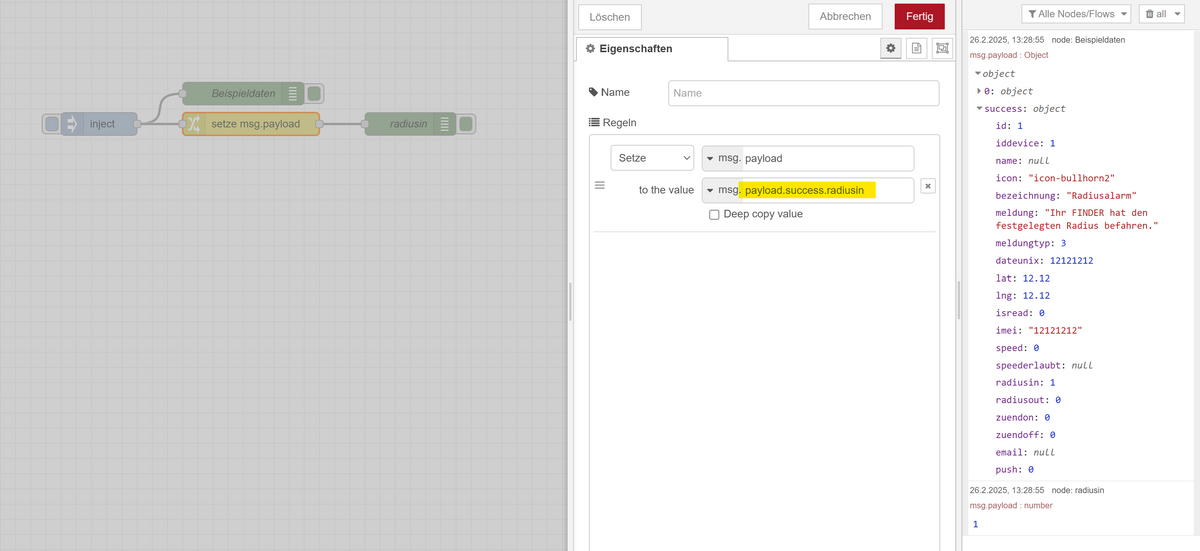Select the radiusin: 1 row

click(x=1025, y=382)
